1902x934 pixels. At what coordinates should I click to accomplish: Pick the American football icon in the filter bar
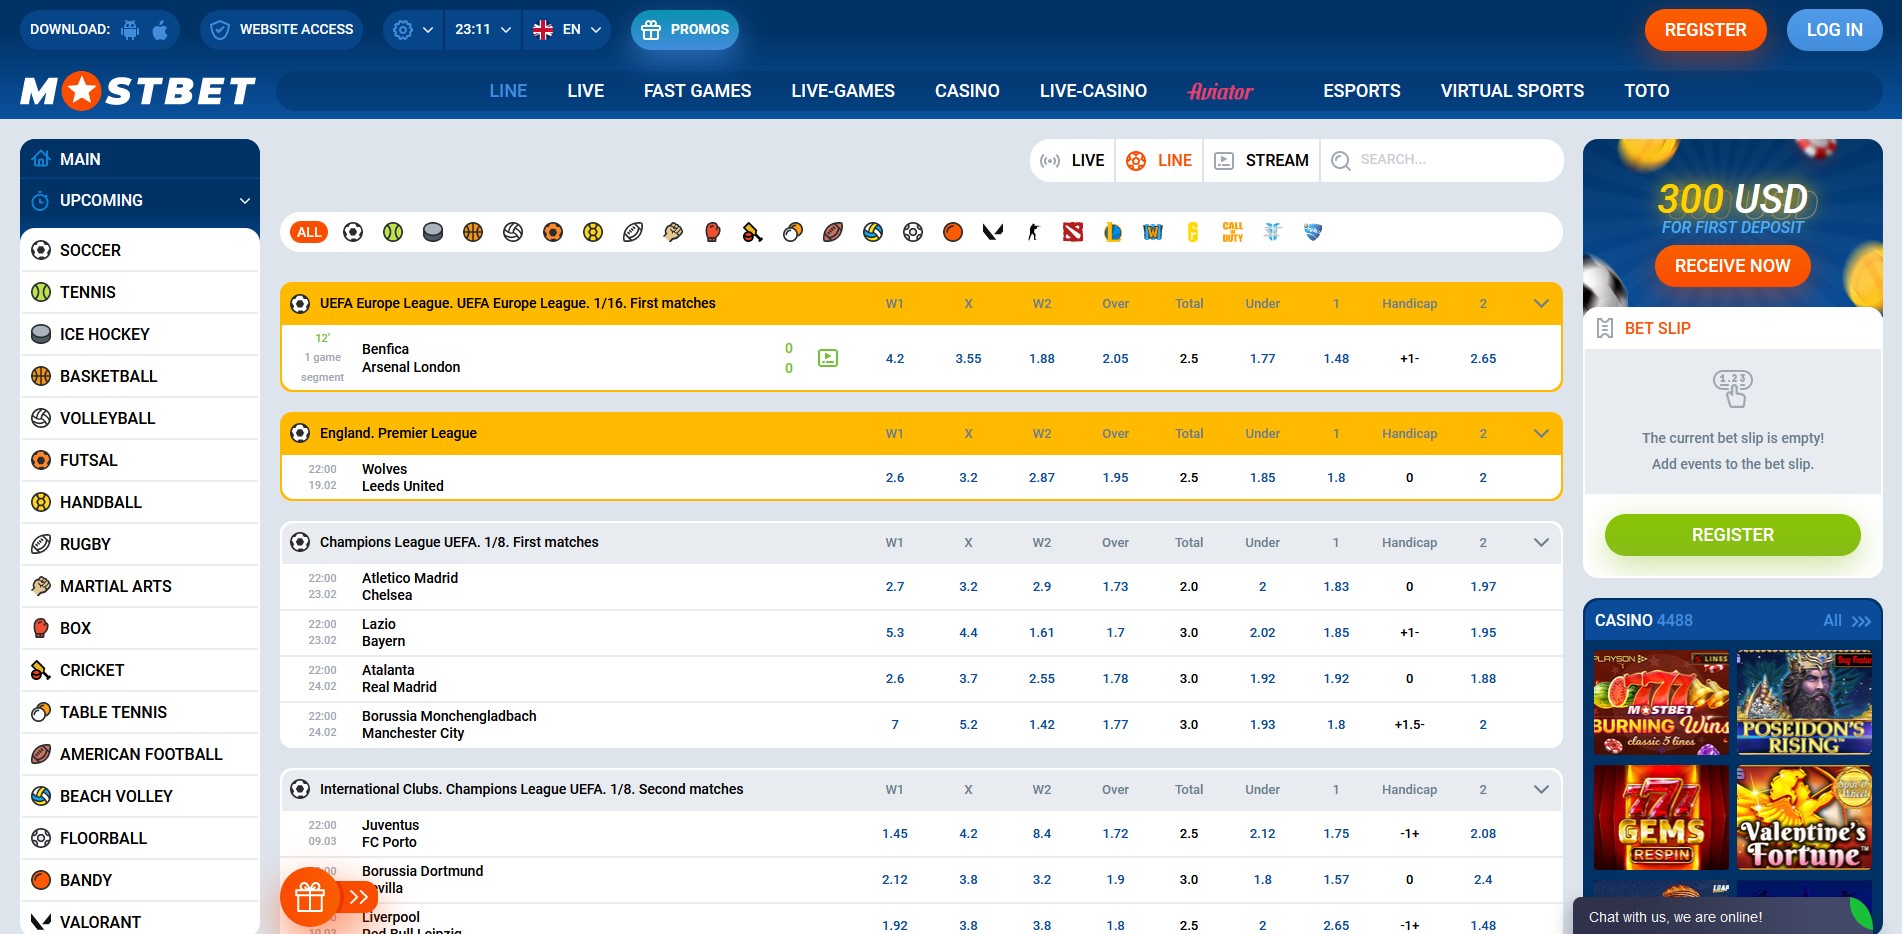833,232
